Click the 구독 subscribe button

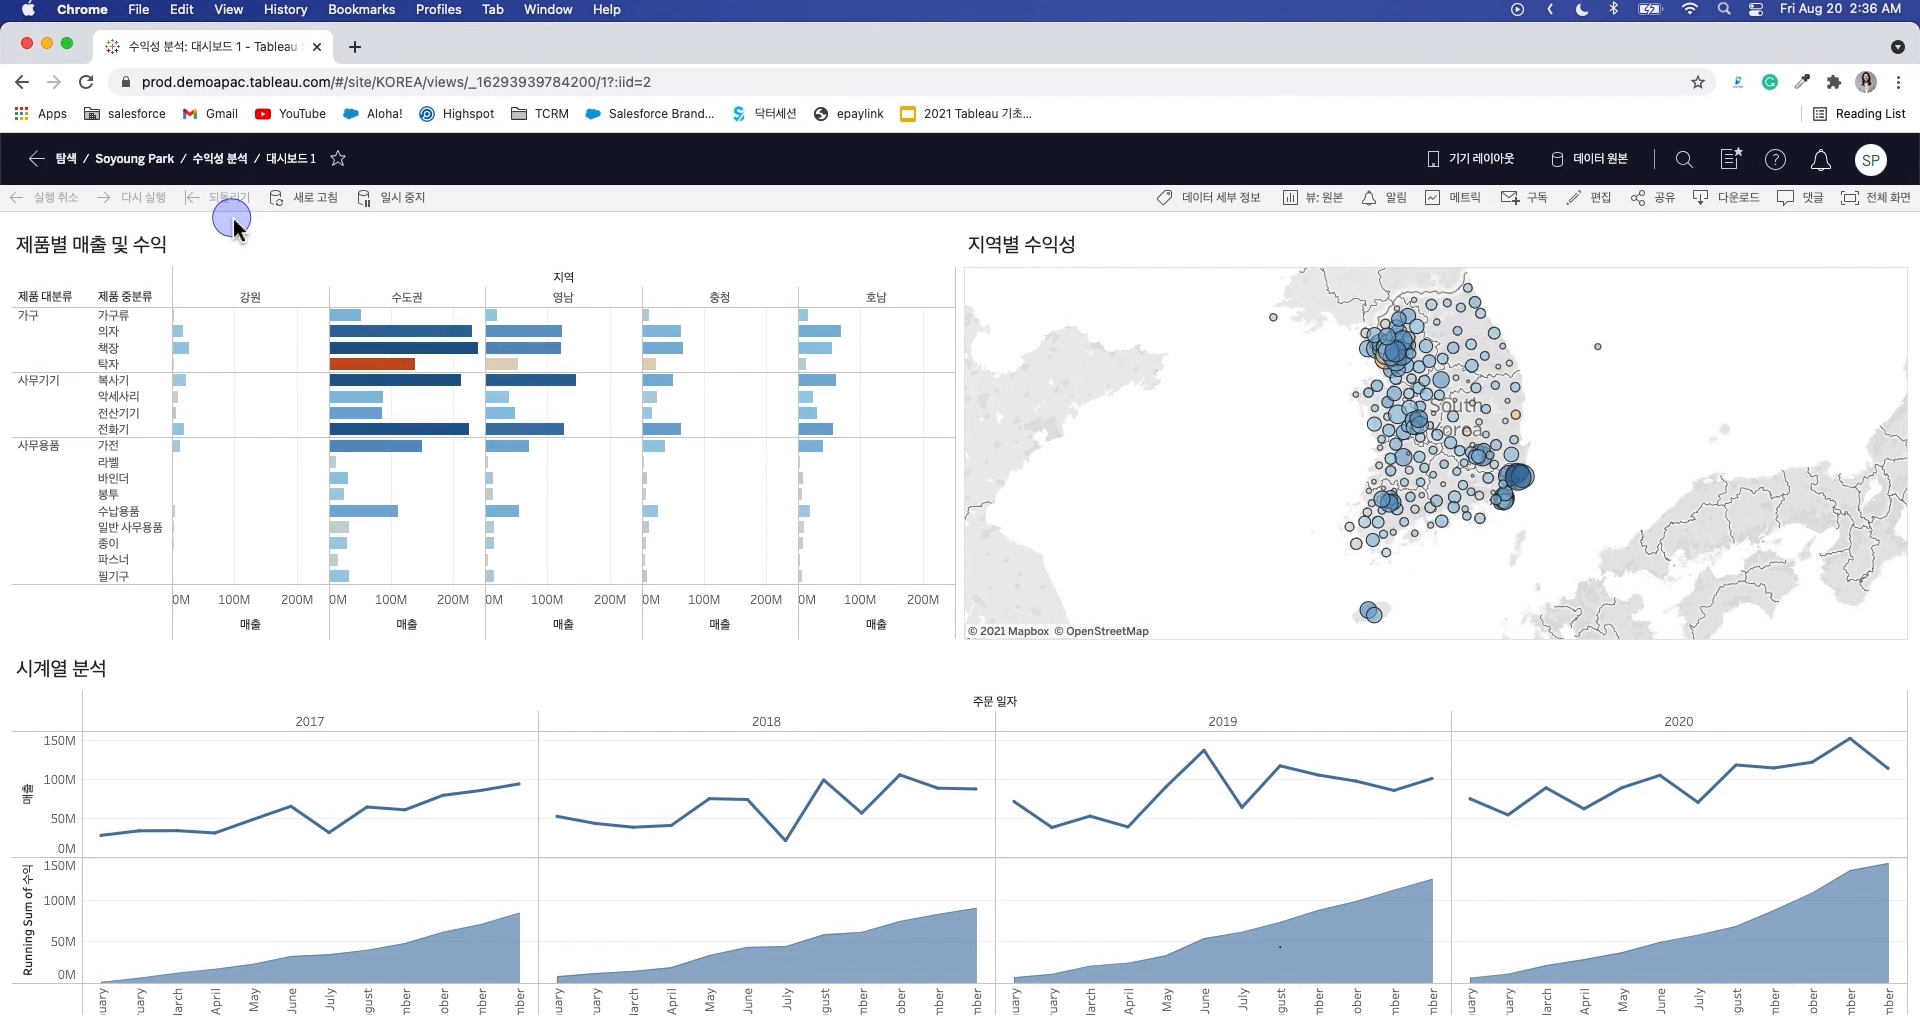1524,198
